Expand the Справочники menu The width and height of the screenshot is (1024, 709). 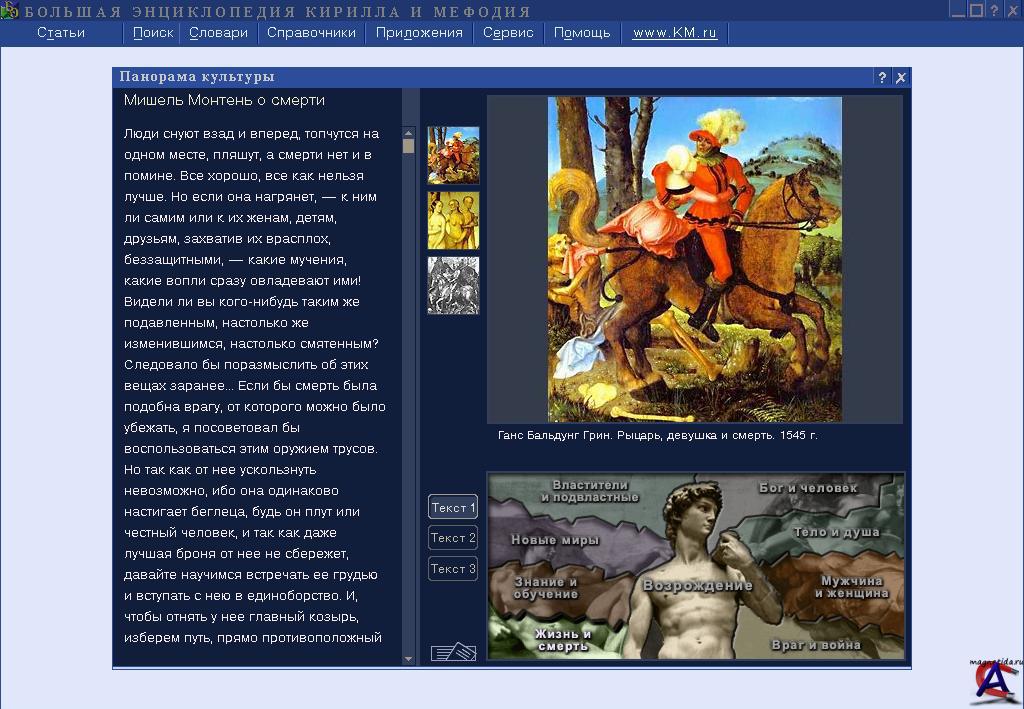(311, 33)
